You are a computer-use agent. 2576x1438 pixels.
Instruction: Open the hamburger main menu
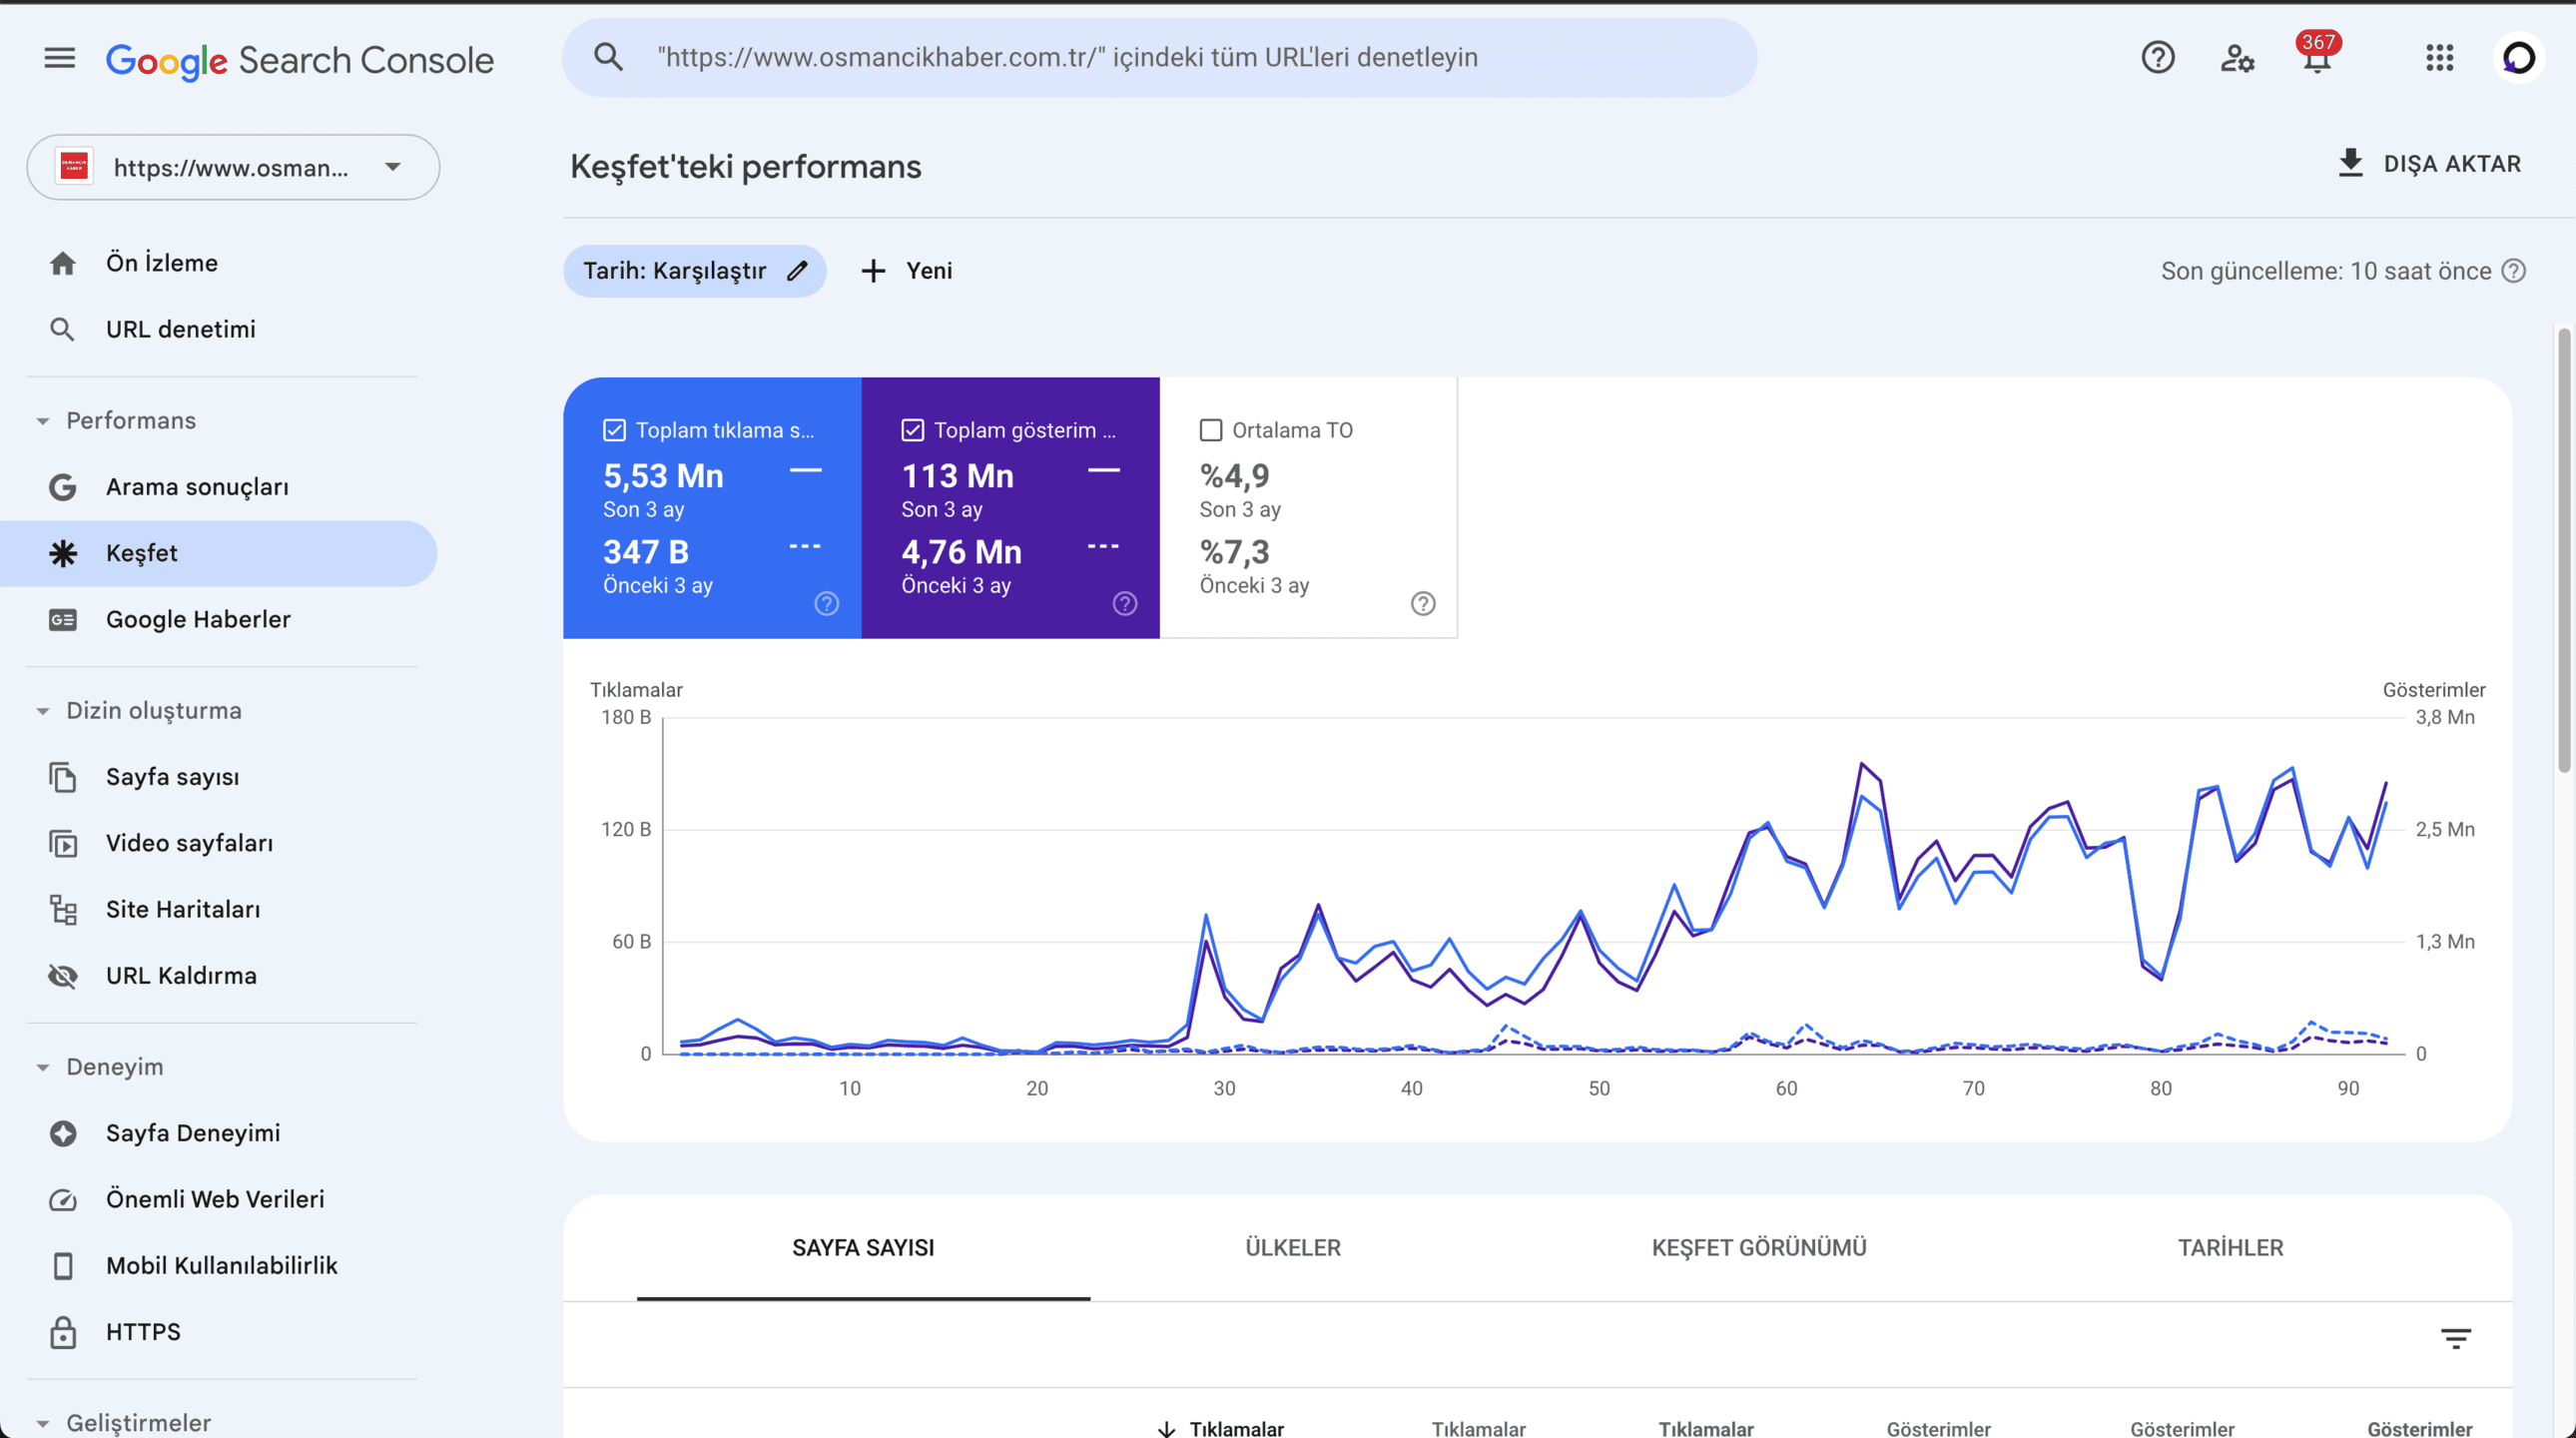[60, 58]
